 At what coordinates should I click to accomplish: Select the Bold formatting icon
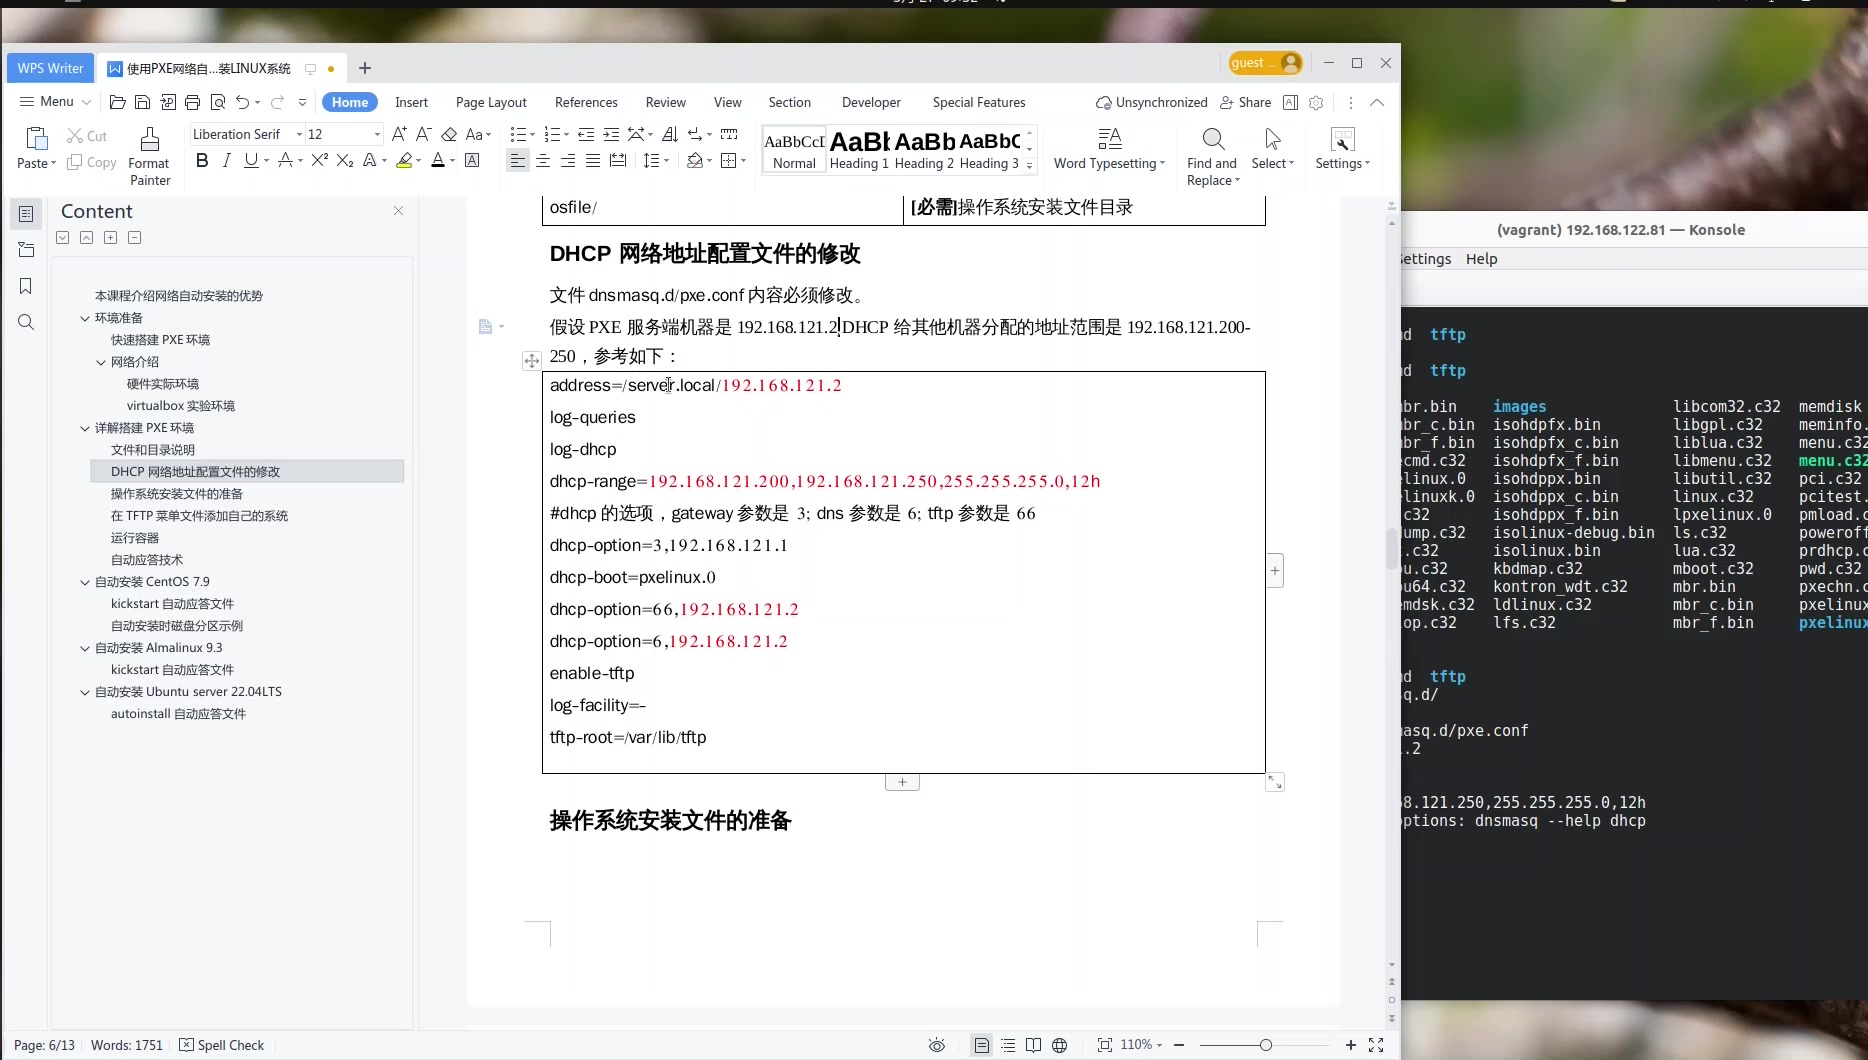point(202,161)
